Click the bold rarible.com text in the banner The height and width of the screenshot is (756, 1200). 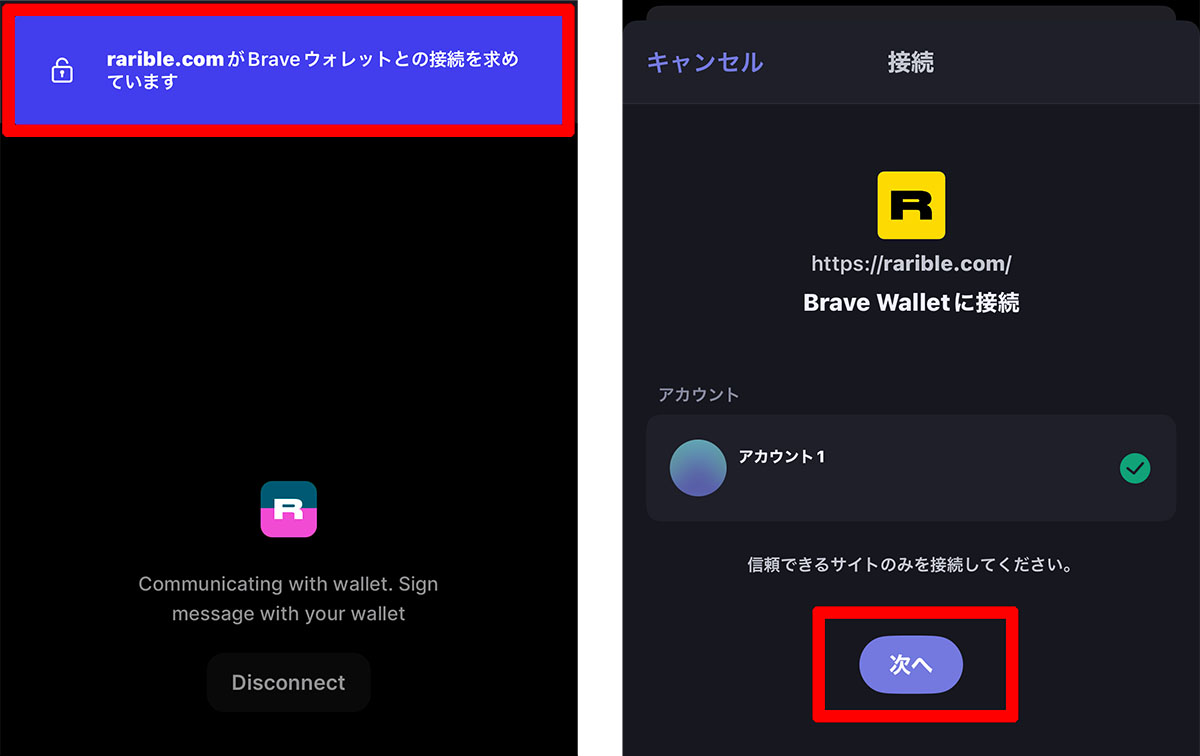pos(165,59)
